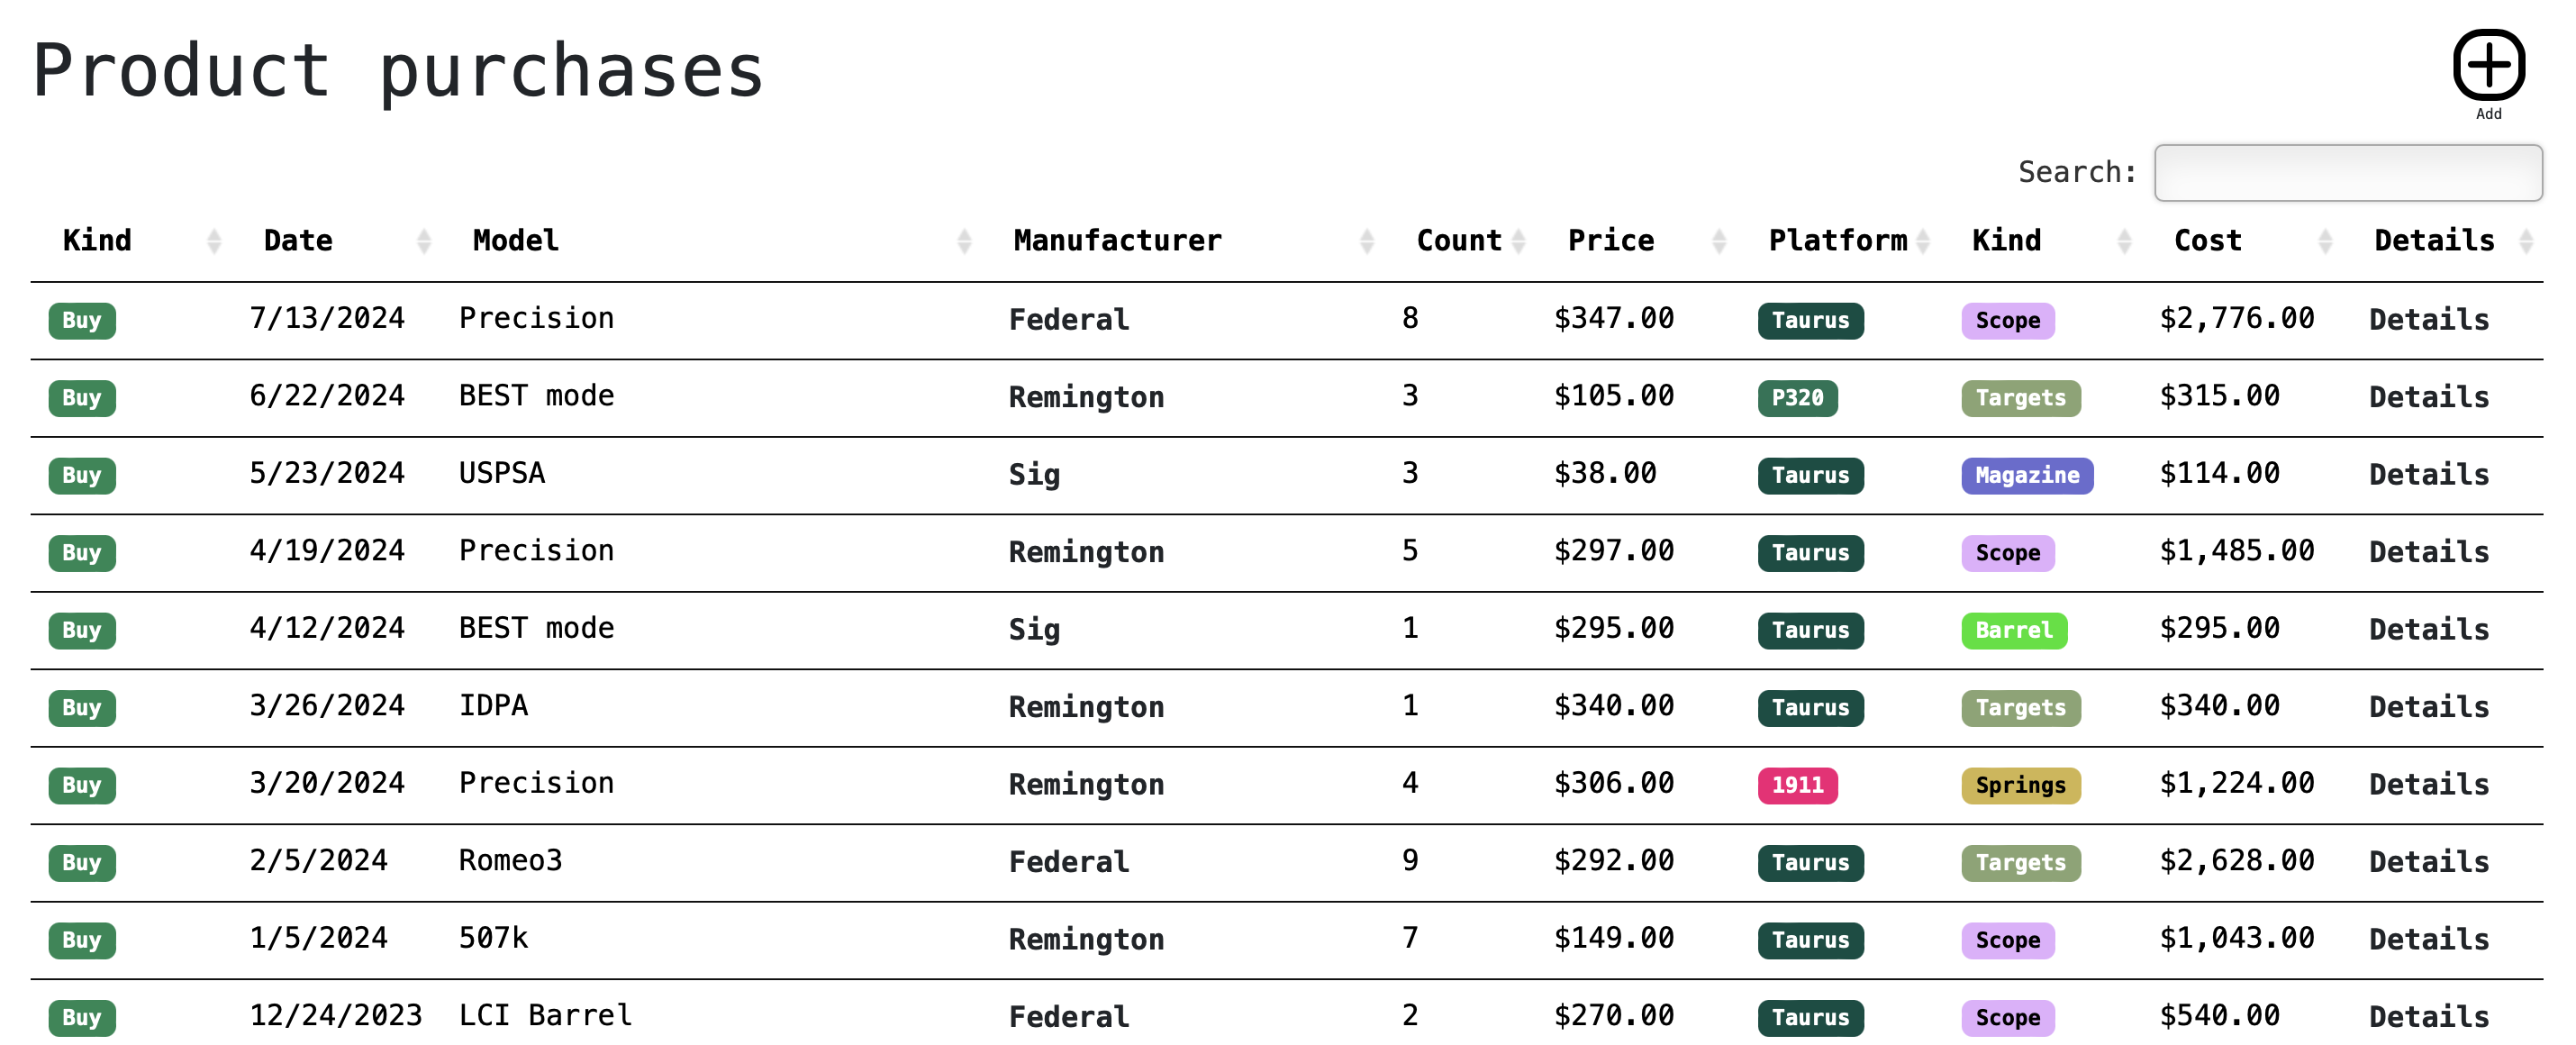Sort by Model column arrows

pyautogui.click(x=964, y=241)
